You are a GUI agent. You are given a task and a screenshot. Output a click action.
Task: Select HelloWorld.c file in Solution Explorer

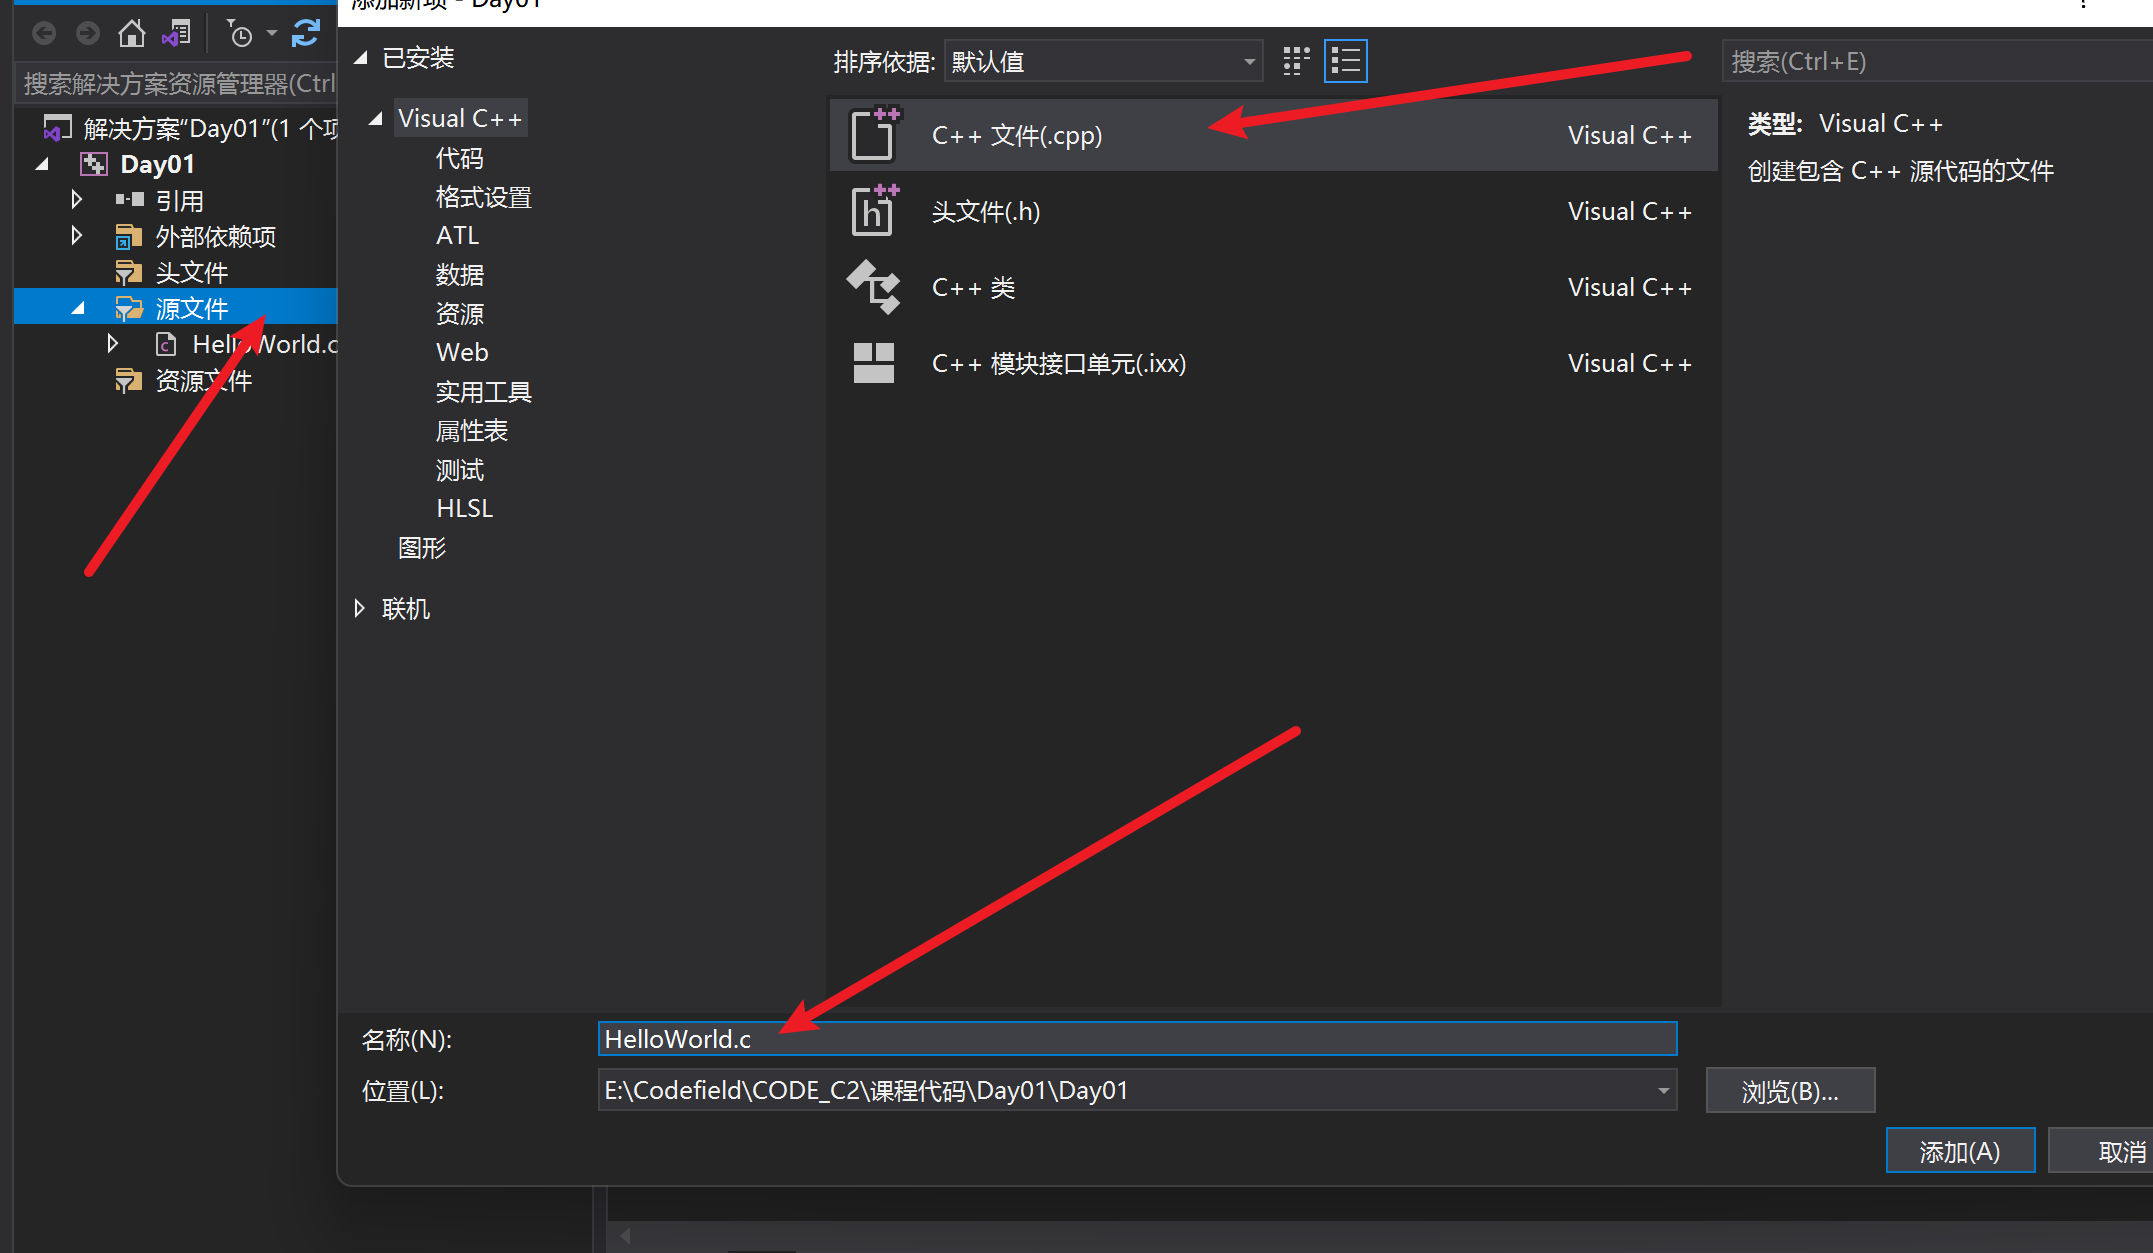click(x=264, y=344)
